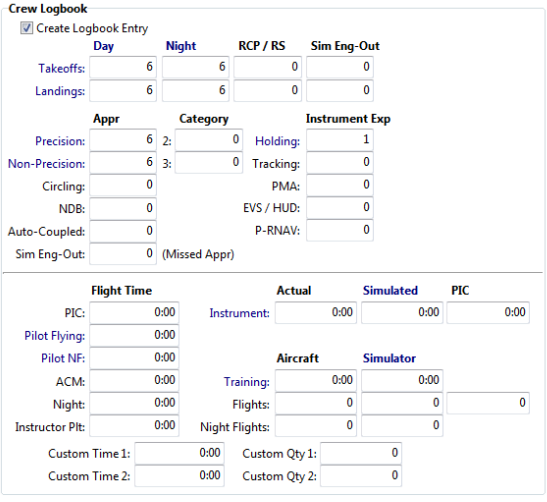Click the Circling approach field
Viewport: 547px width, 502px height.
[123, 185]
